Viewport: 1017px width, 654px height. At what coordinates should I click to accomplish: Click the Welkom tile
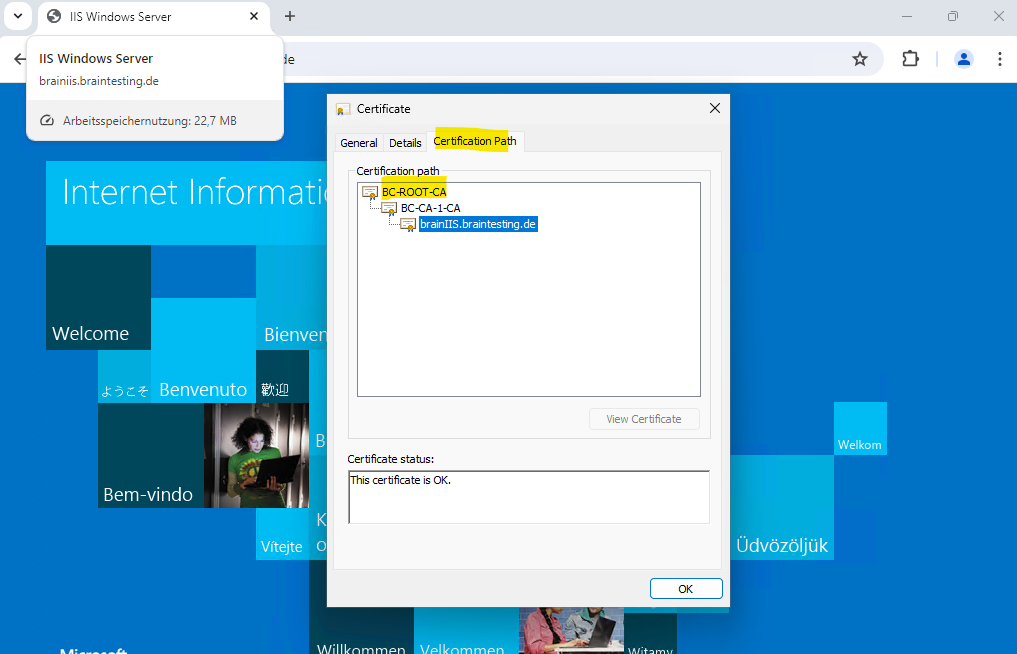[x=860, y=428]
